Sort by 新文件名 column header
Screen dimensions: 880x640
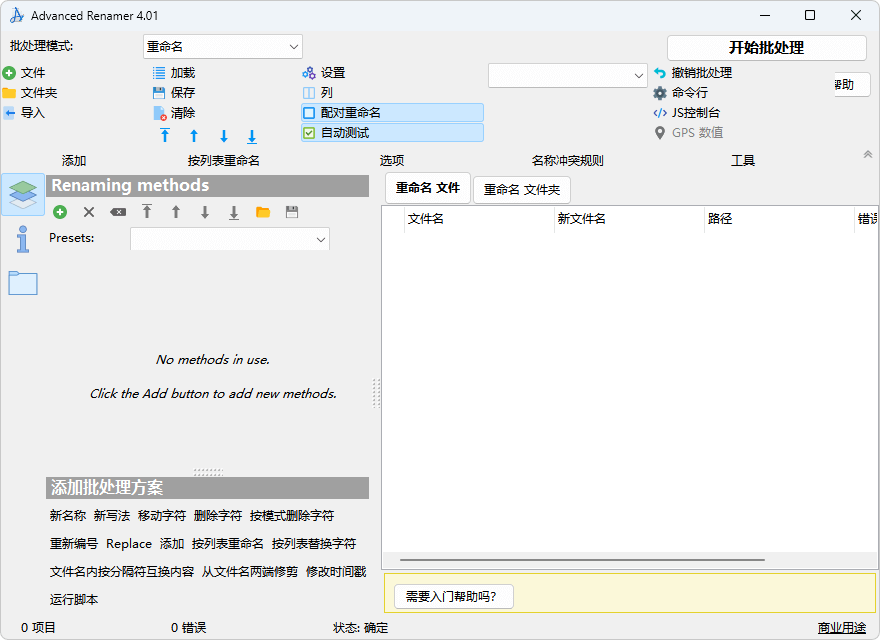629,219
